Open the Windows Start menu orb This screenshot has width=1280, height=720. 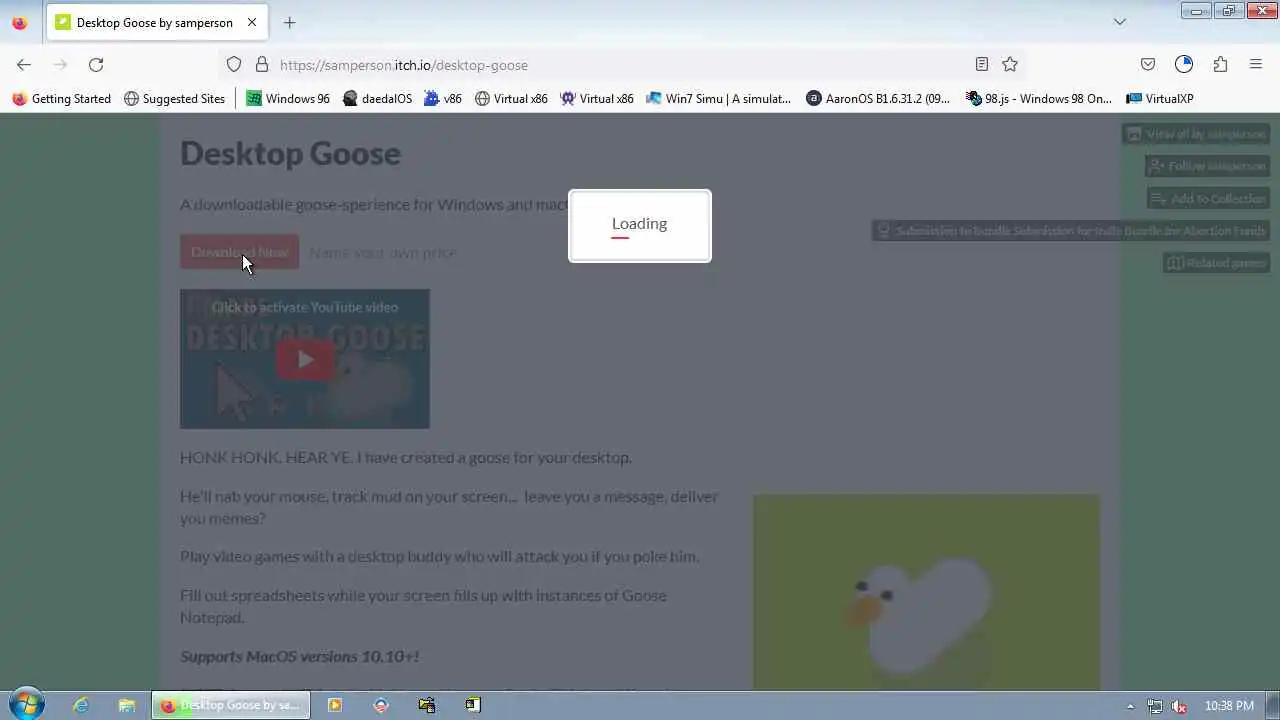coord(27,704)
